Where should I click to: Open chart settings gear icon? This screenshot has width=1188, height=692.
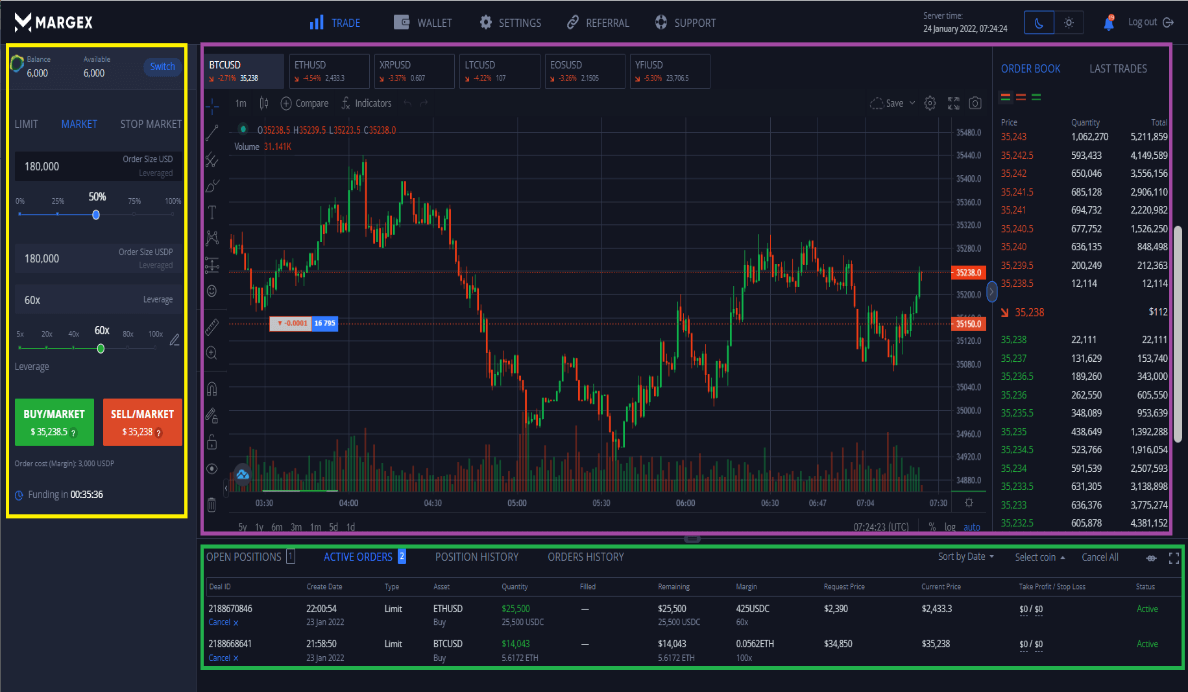pyautogui.click(x=930, y=103)
